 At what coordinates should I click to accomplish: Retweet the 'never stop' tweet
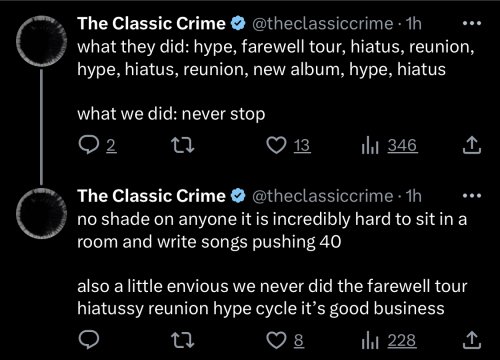click(x=182, y=146)
